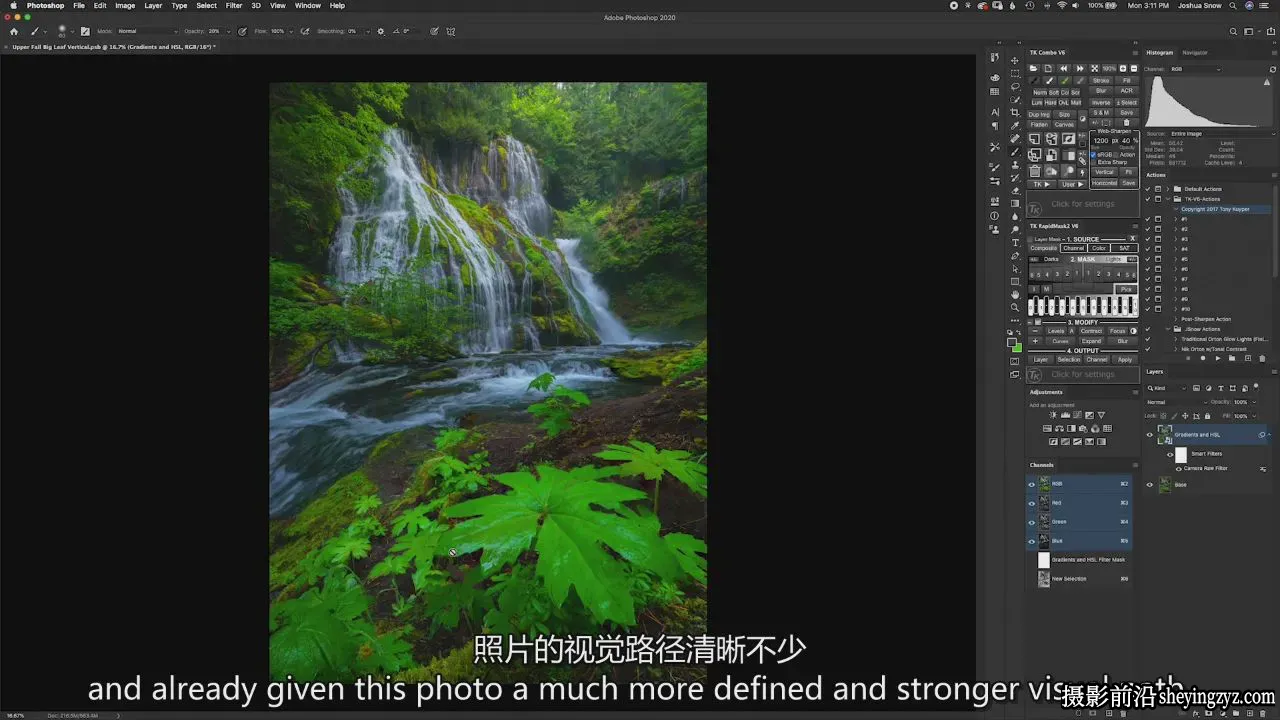
Task: Select the Upper Fall Big Leaf document tab
Action: point(113,46)
